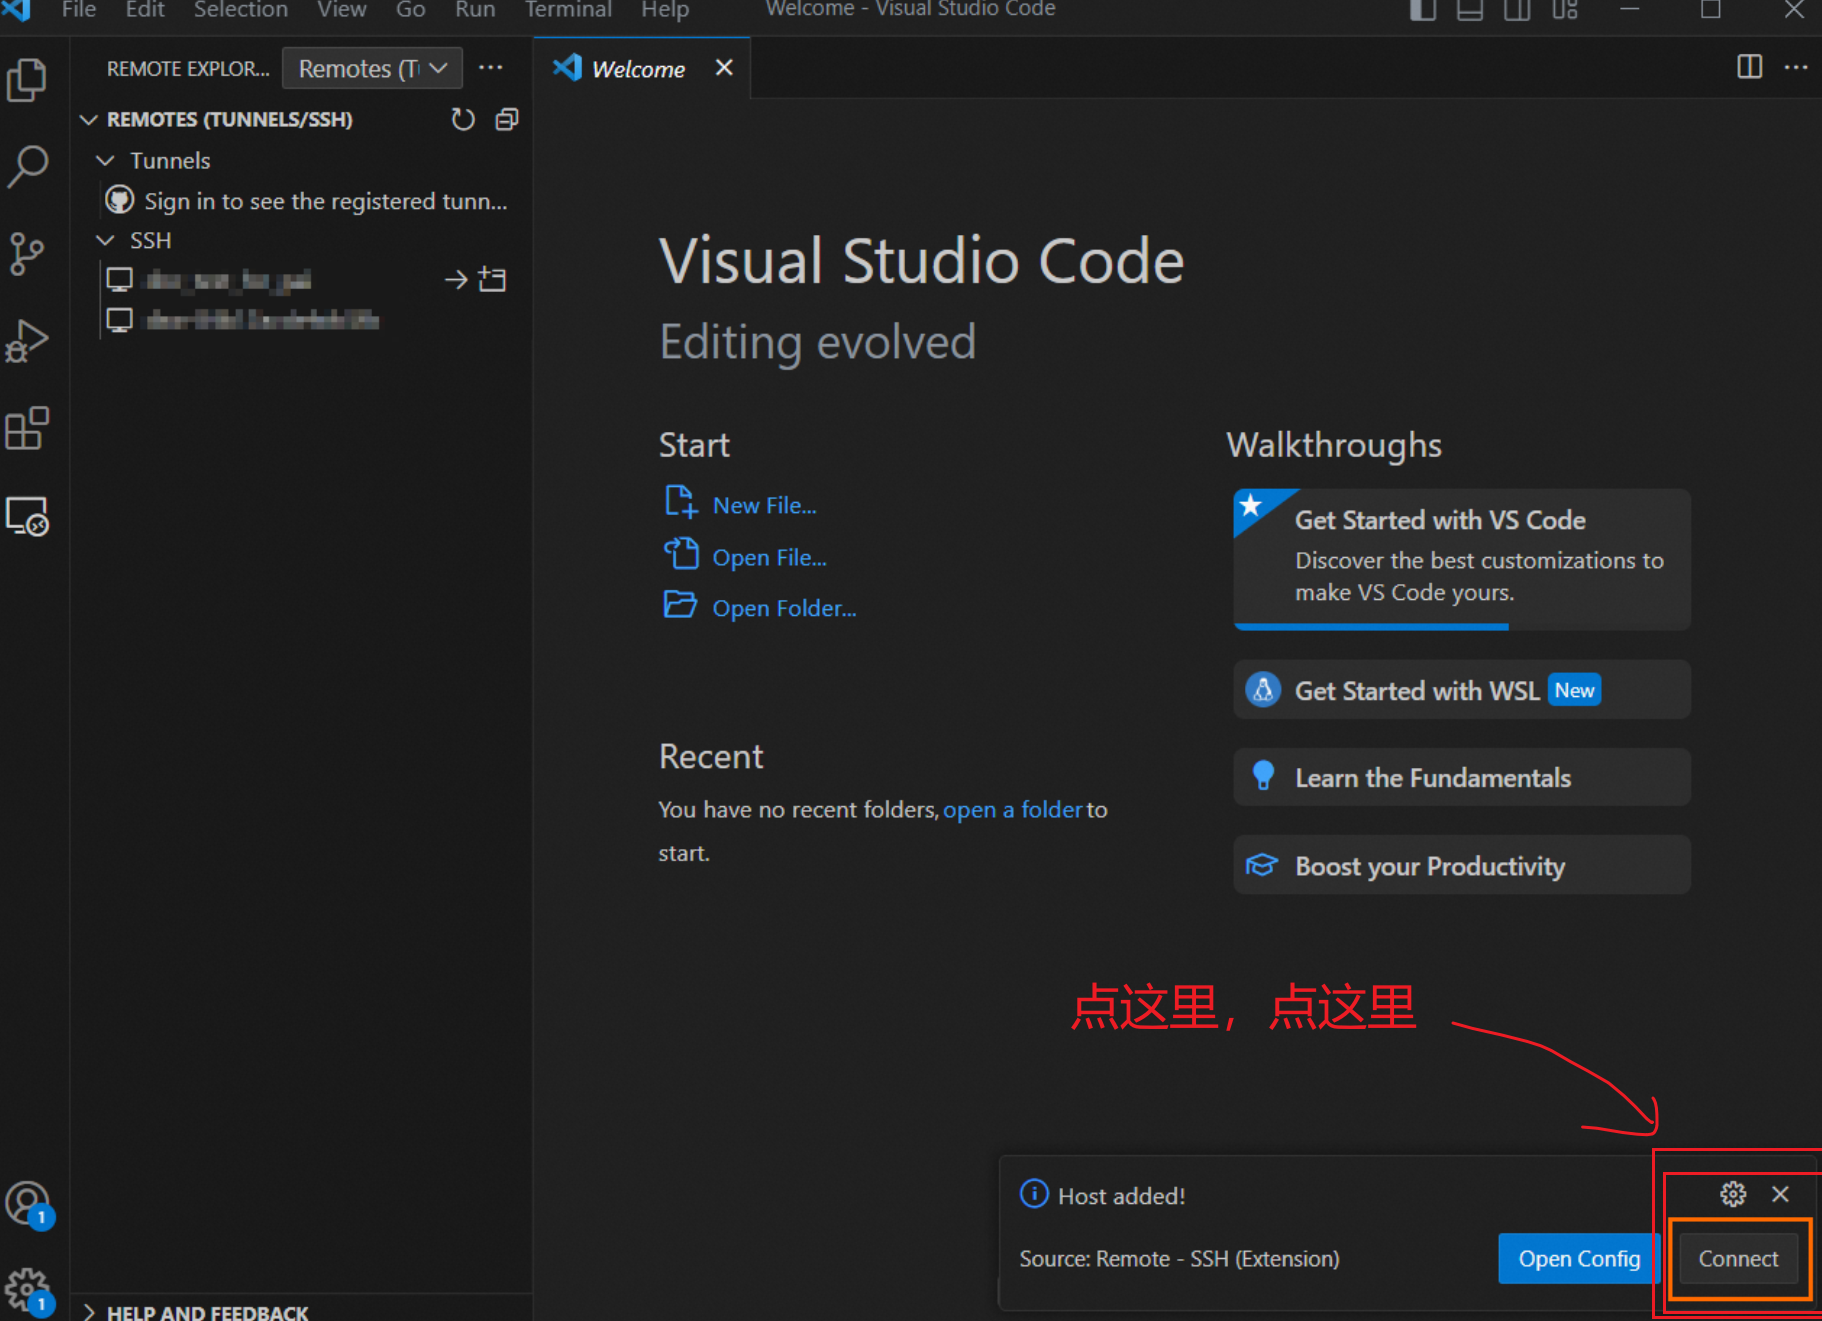The height and width of the screenshot is (1321, 1822).
Task: Click the Open File icon
Action: tap(681, 553)
